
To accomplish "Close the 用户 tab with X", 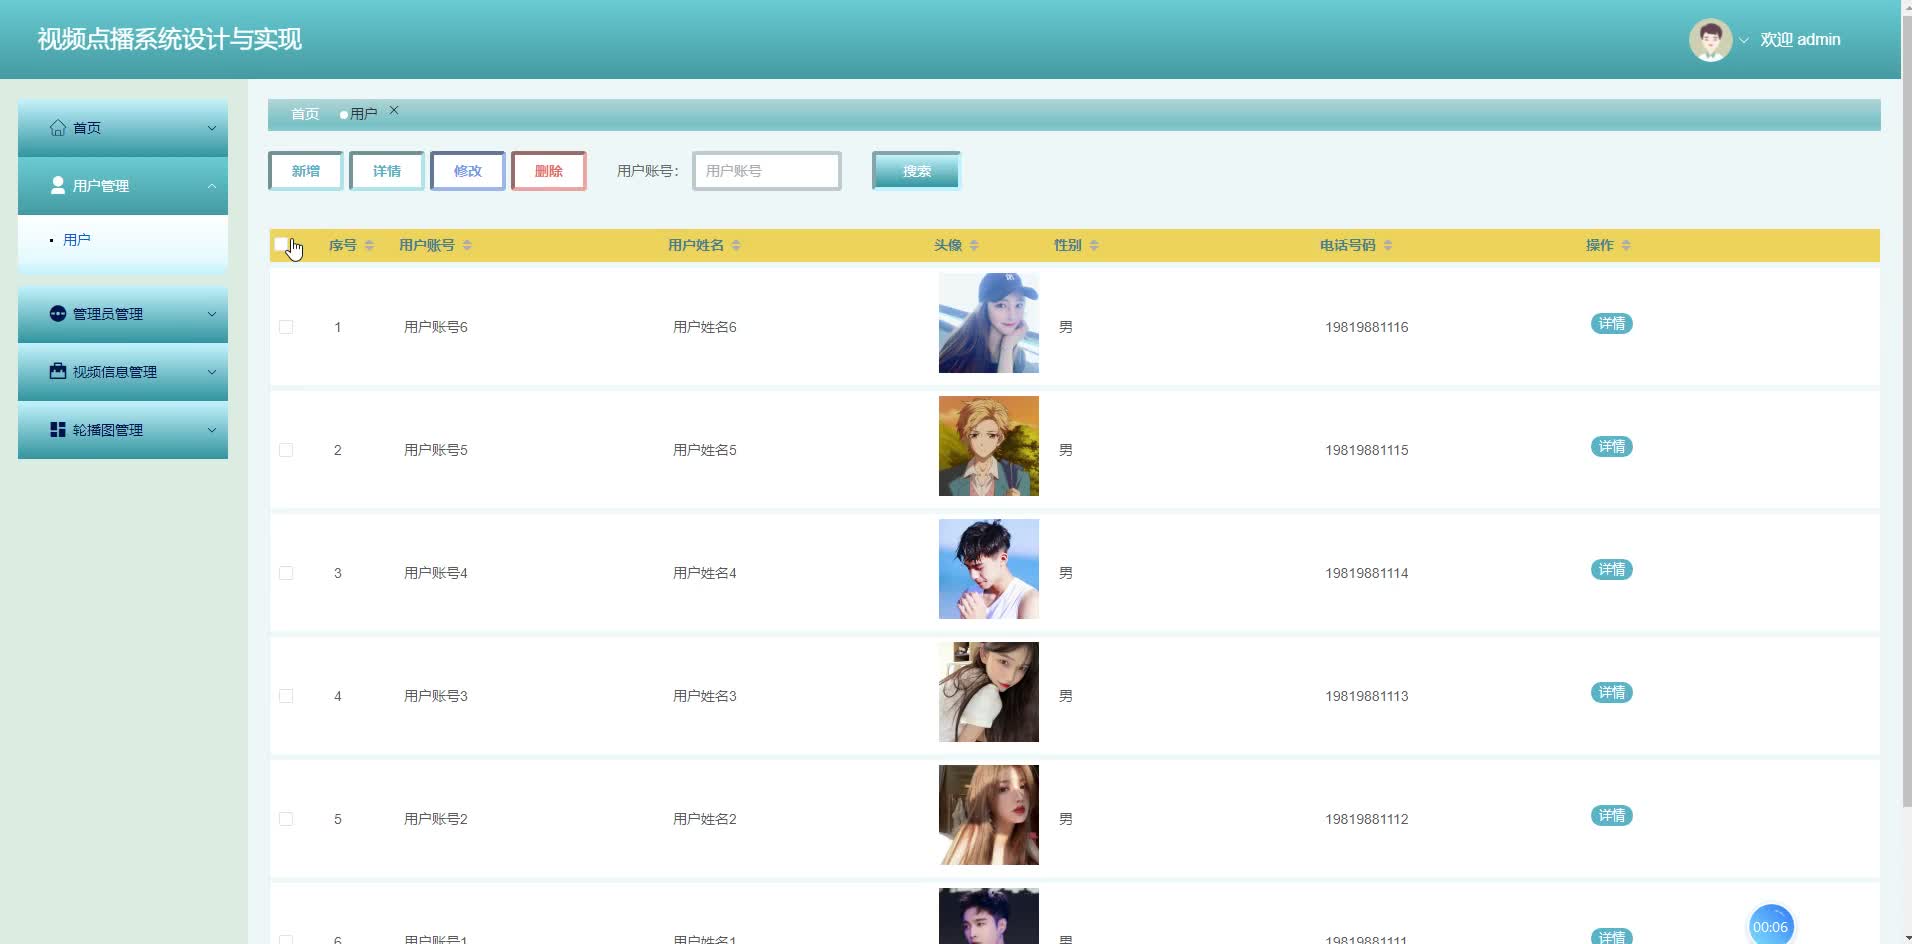I will (394, 111).
